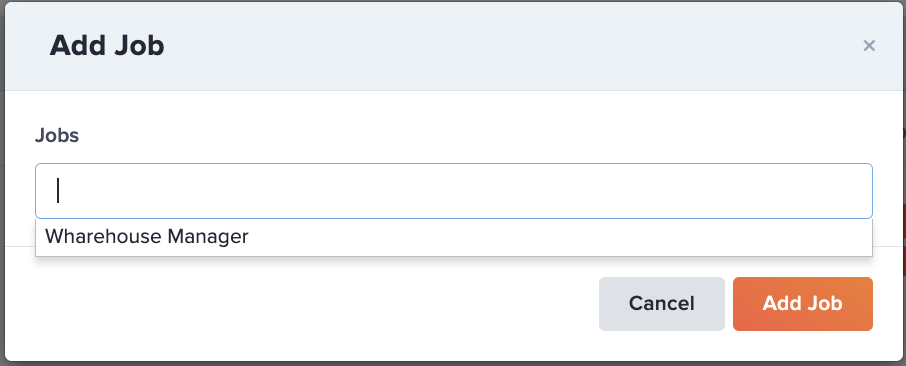The image size is (906, 366).
Task: Focus the Jobs search input field
Action: click(x=454, y=191)
